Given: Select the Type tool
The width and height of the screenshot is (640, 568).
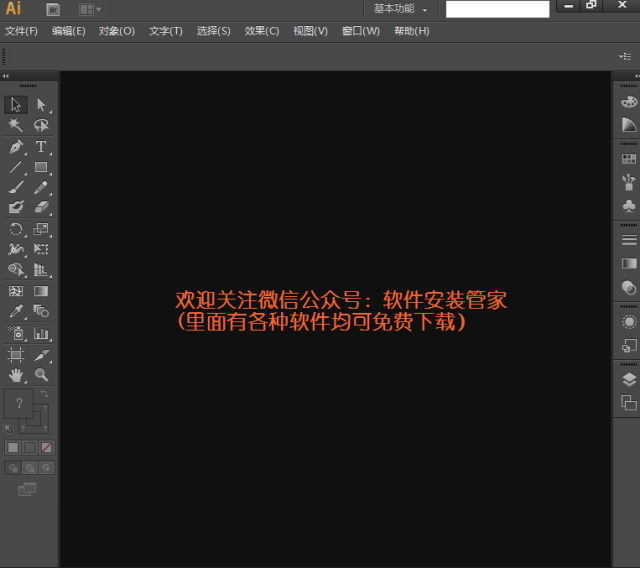Looking at the screenshot, I should click(41, 147).
